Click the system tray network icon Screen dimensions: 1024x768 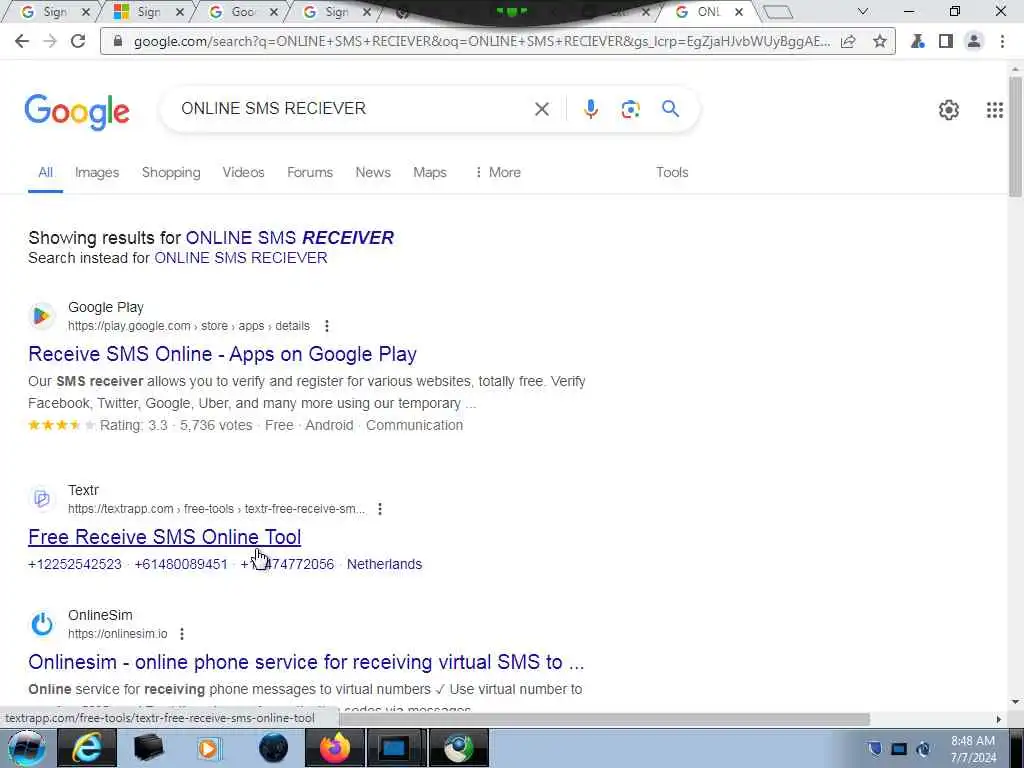tap(899, 748)
